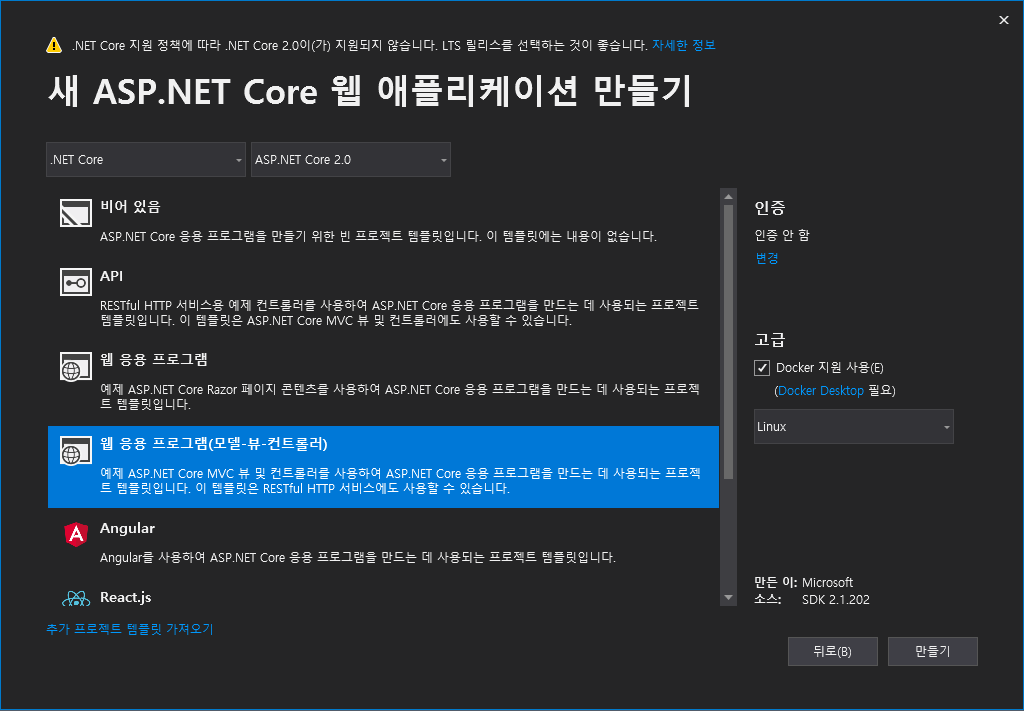The image size is (1024, 711).
Task: Click the 인증 안 함 status text
Action: [x=782, y=235]
